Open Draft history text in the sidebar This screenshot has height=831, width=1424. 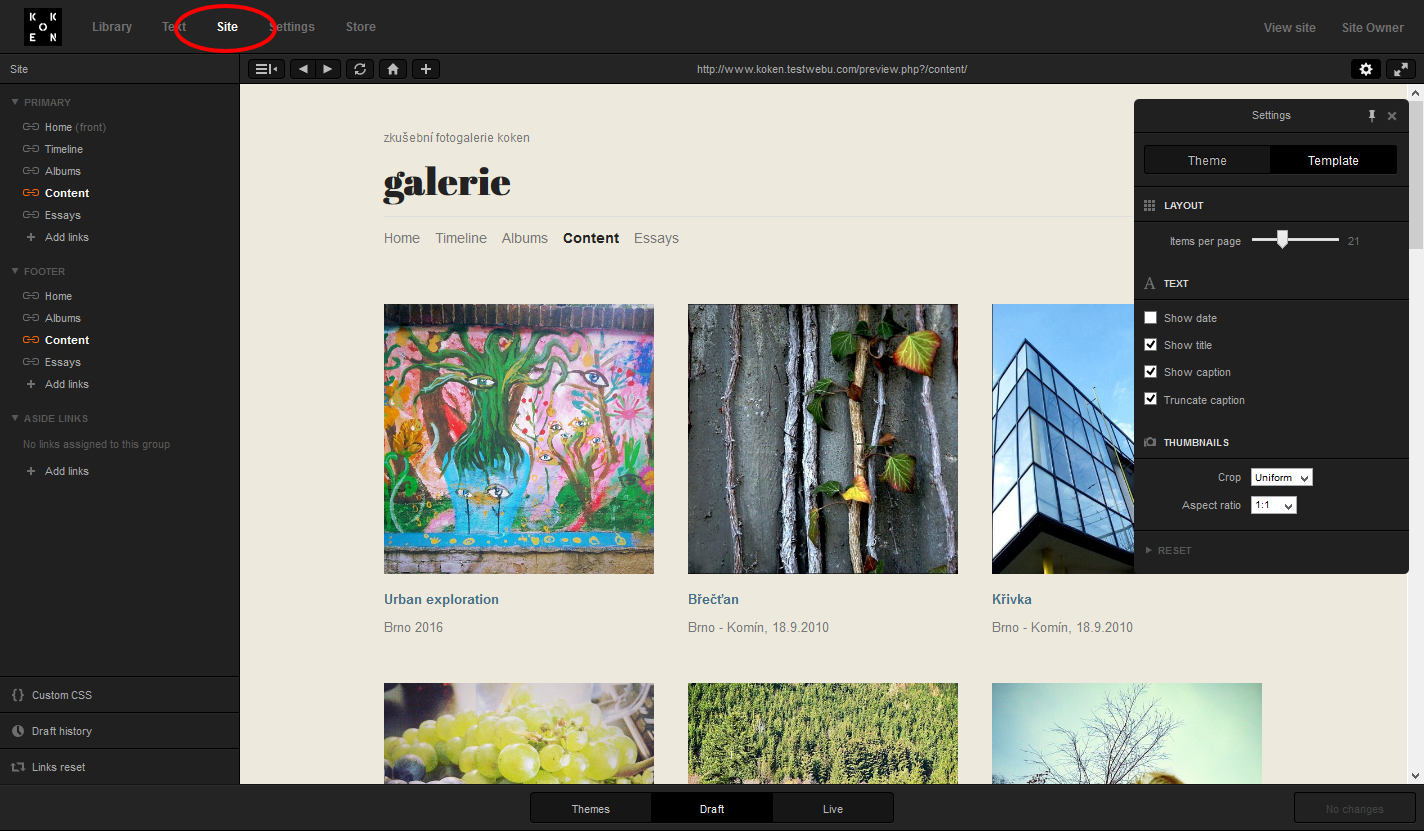pyautogui.click(x=62, y=731)
